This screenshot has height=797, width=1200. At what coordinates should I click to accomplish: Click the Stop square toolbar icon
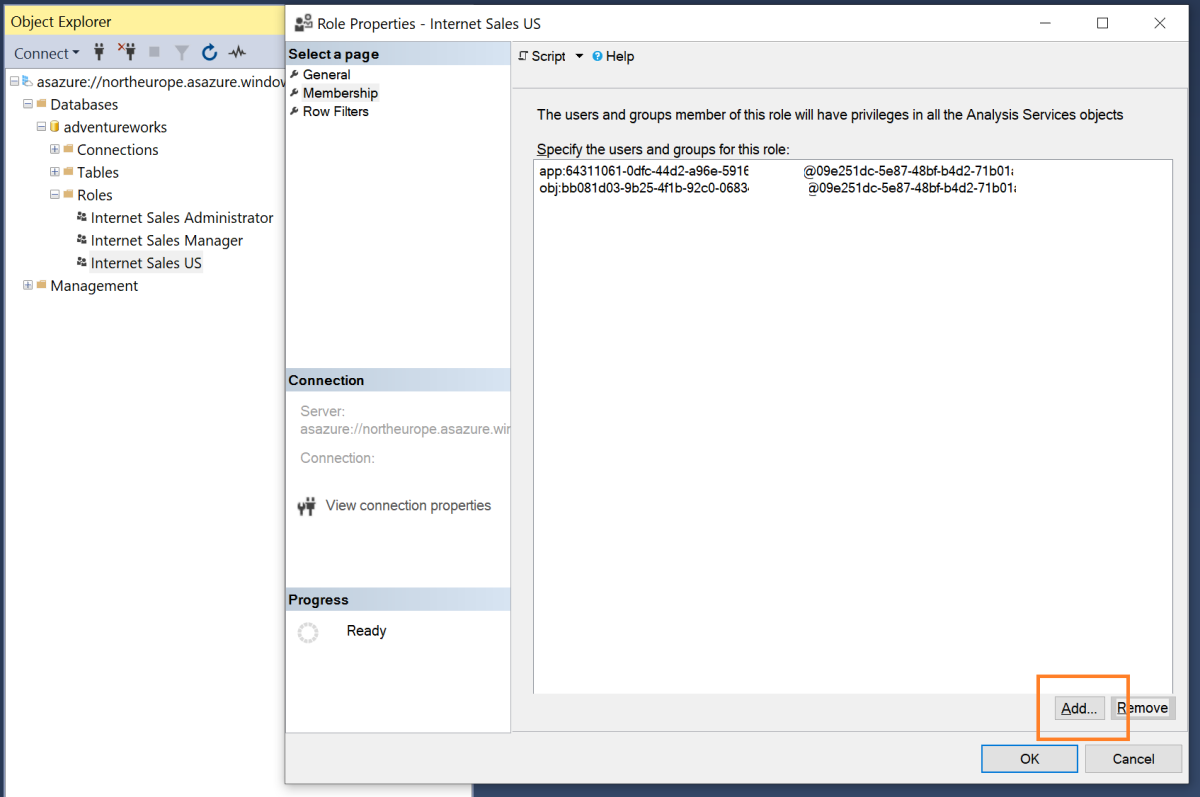(154, 53)
